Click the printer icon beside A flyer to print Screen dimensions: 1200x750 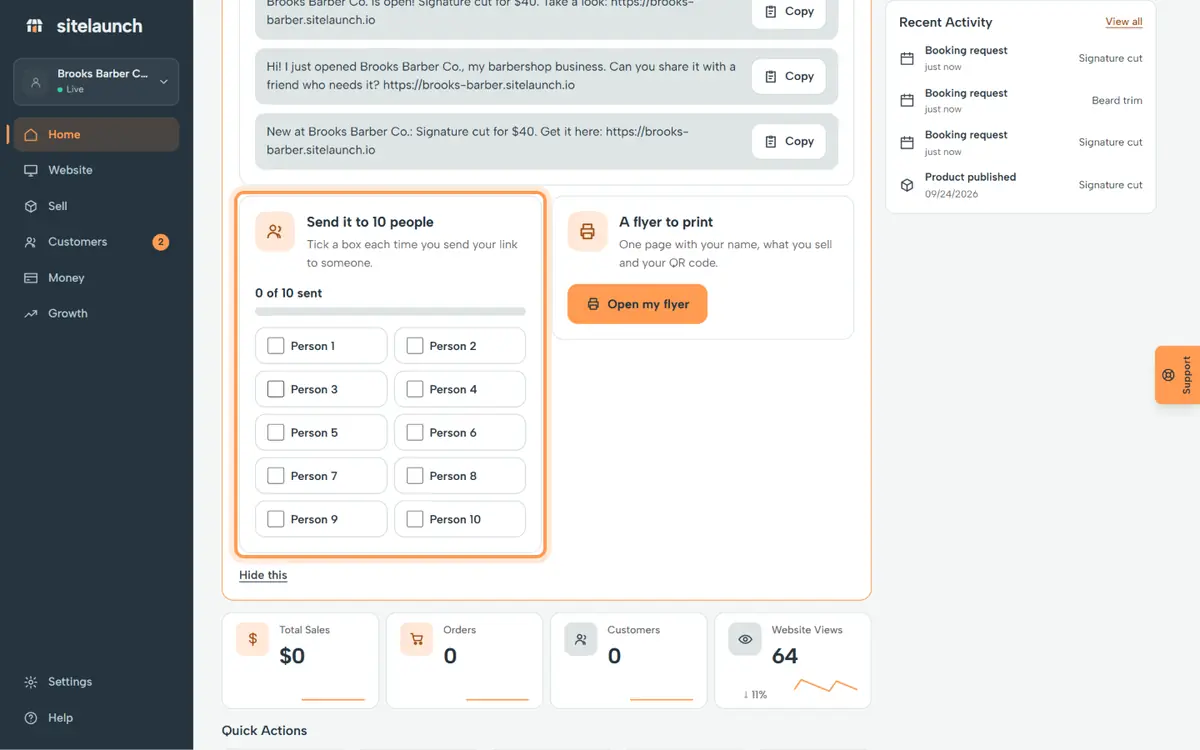click(587, 231)
